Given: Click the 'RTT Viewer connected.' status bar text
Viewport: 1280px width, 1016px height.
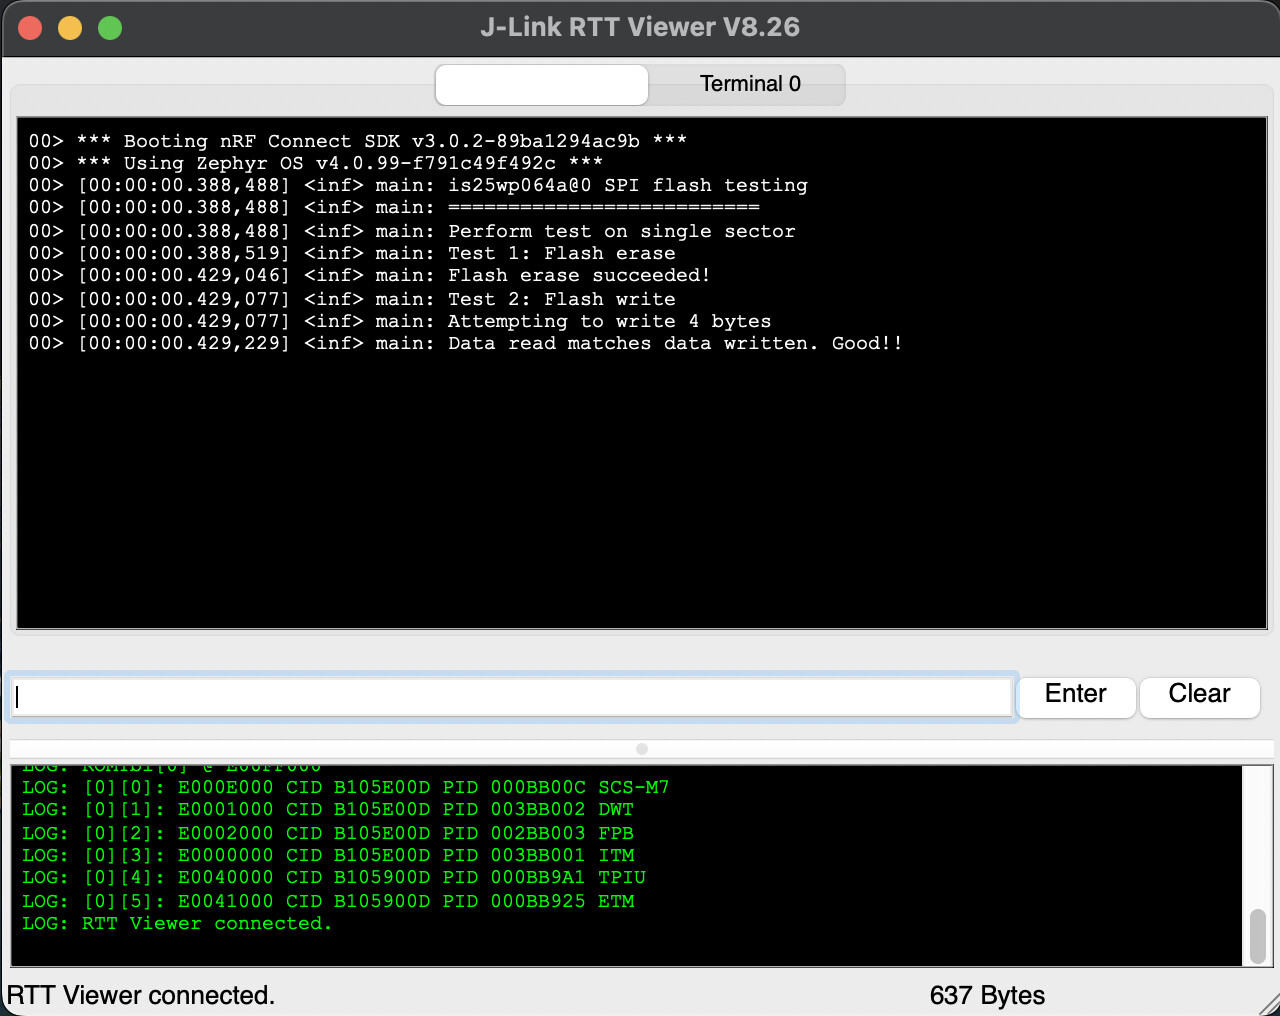Looking at the screenshot, I should (141, 996).
